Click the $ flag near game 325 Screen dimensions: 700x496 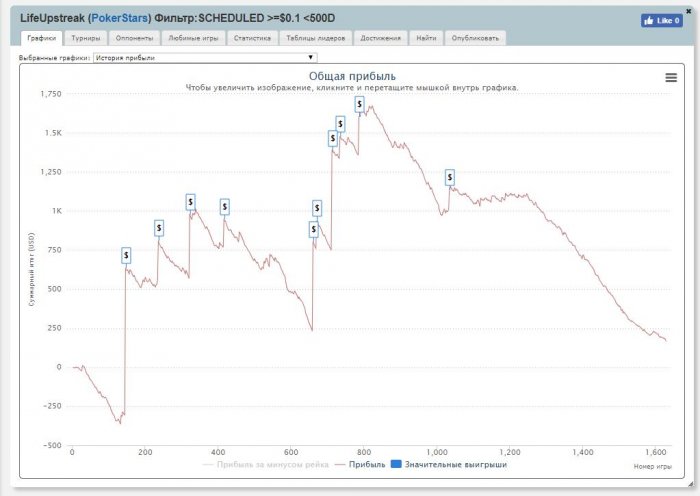click(191, 202)
